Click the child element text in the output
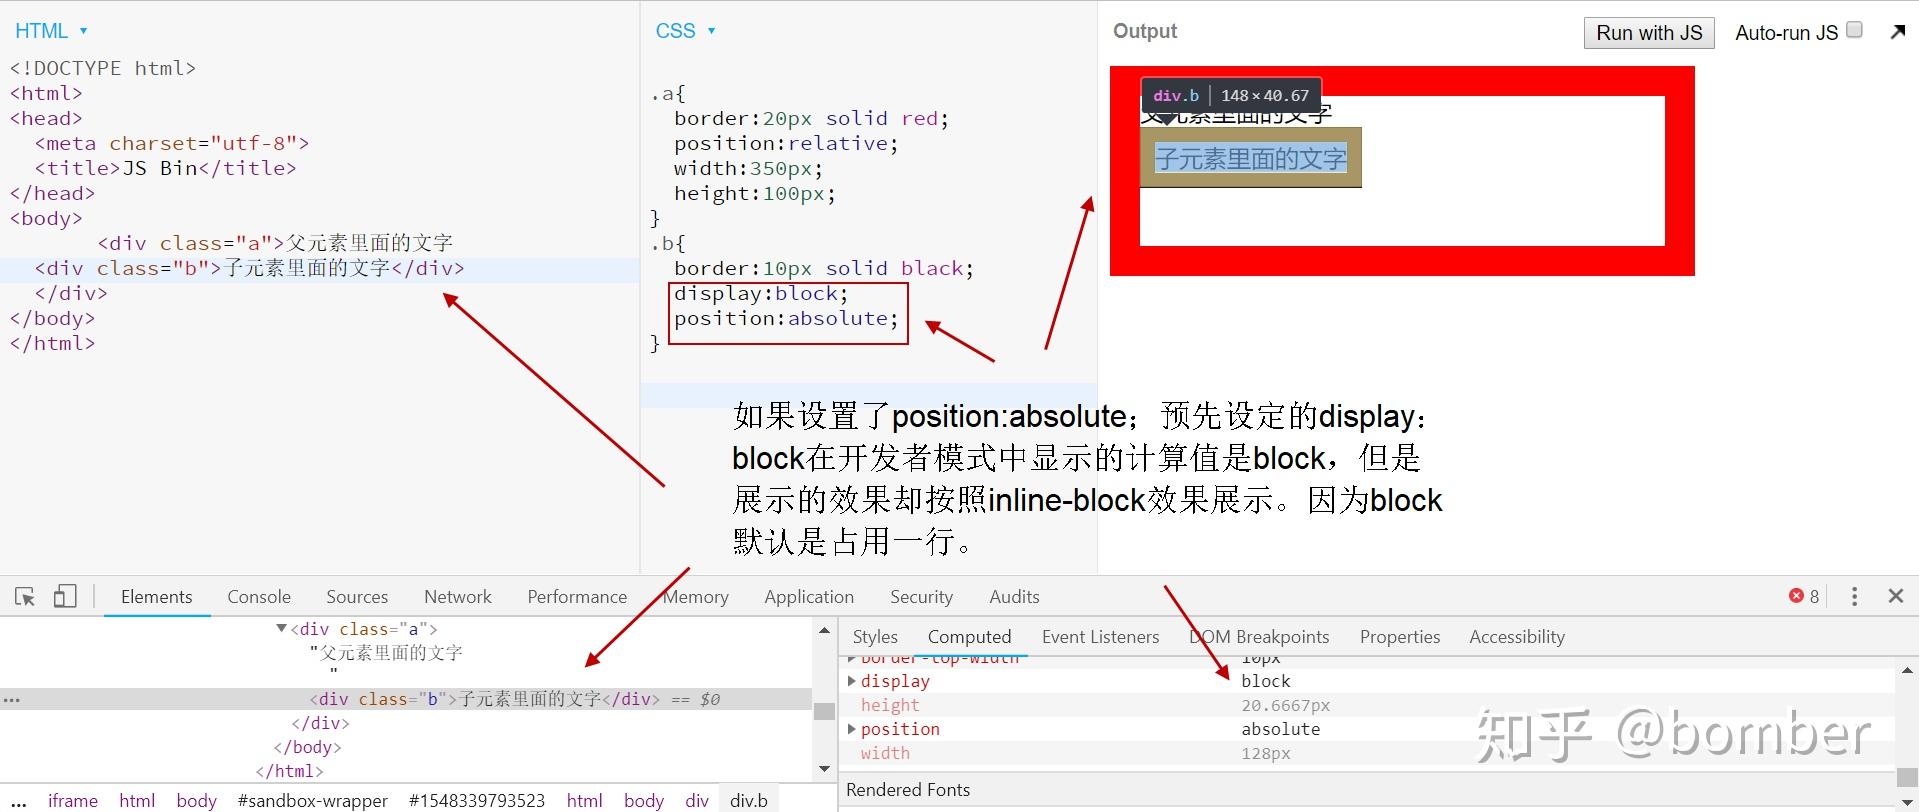The image size is (1919, 812). point(1251,158)
